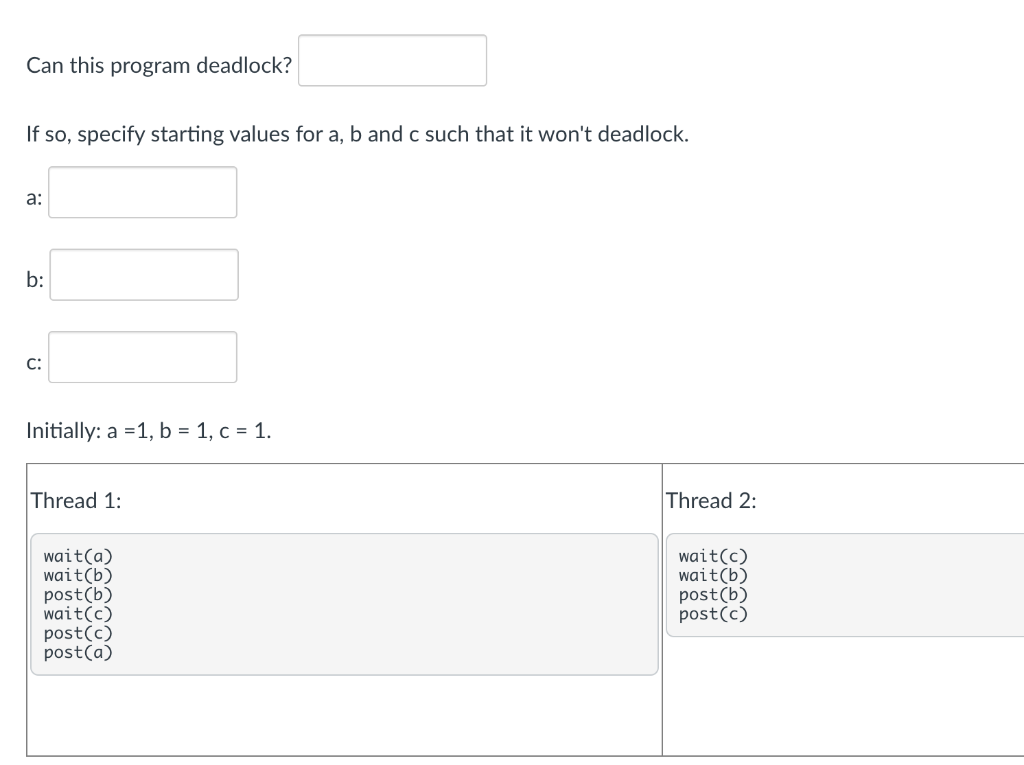Click the wait(a) line in Thread 1
This screenshot has width=1024, height=765.
click(x=78, y=556)
